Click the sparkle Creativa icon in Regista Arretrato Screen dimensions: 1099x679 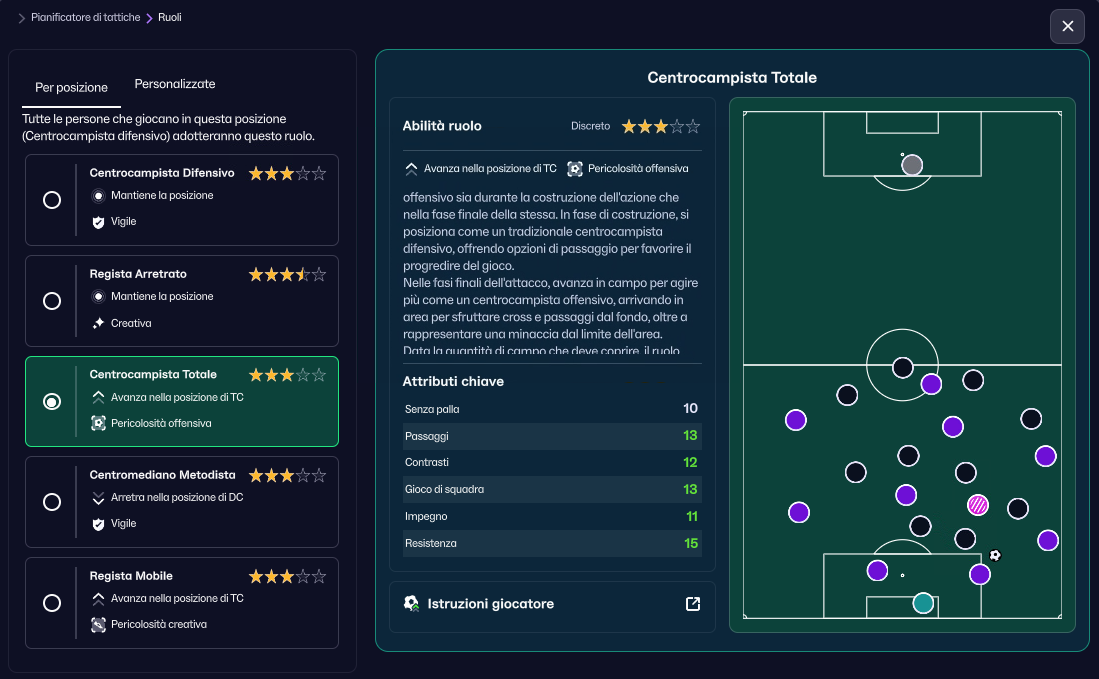click(98, 323)
